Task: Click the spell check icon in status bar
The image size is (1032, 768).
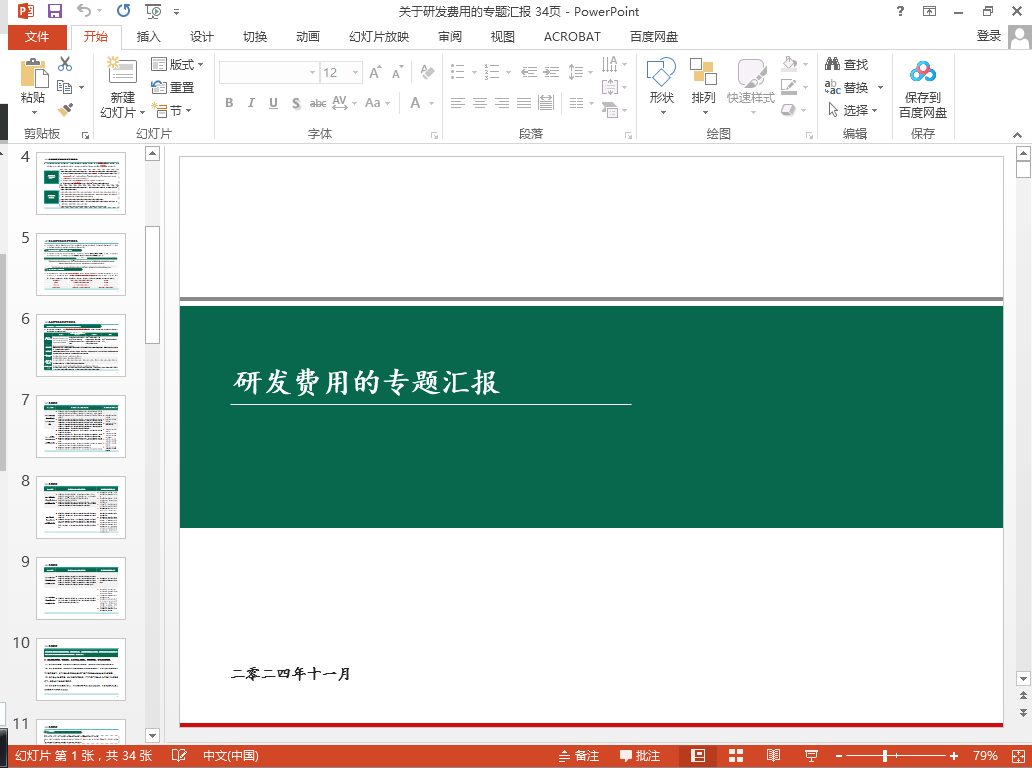Action: click(179, 755)
